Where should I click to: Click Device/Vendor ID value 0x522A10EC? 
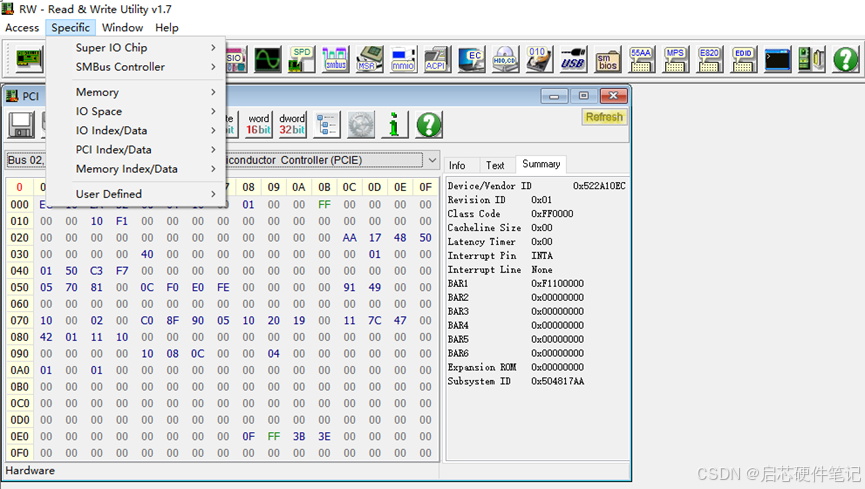coord(599,186)
